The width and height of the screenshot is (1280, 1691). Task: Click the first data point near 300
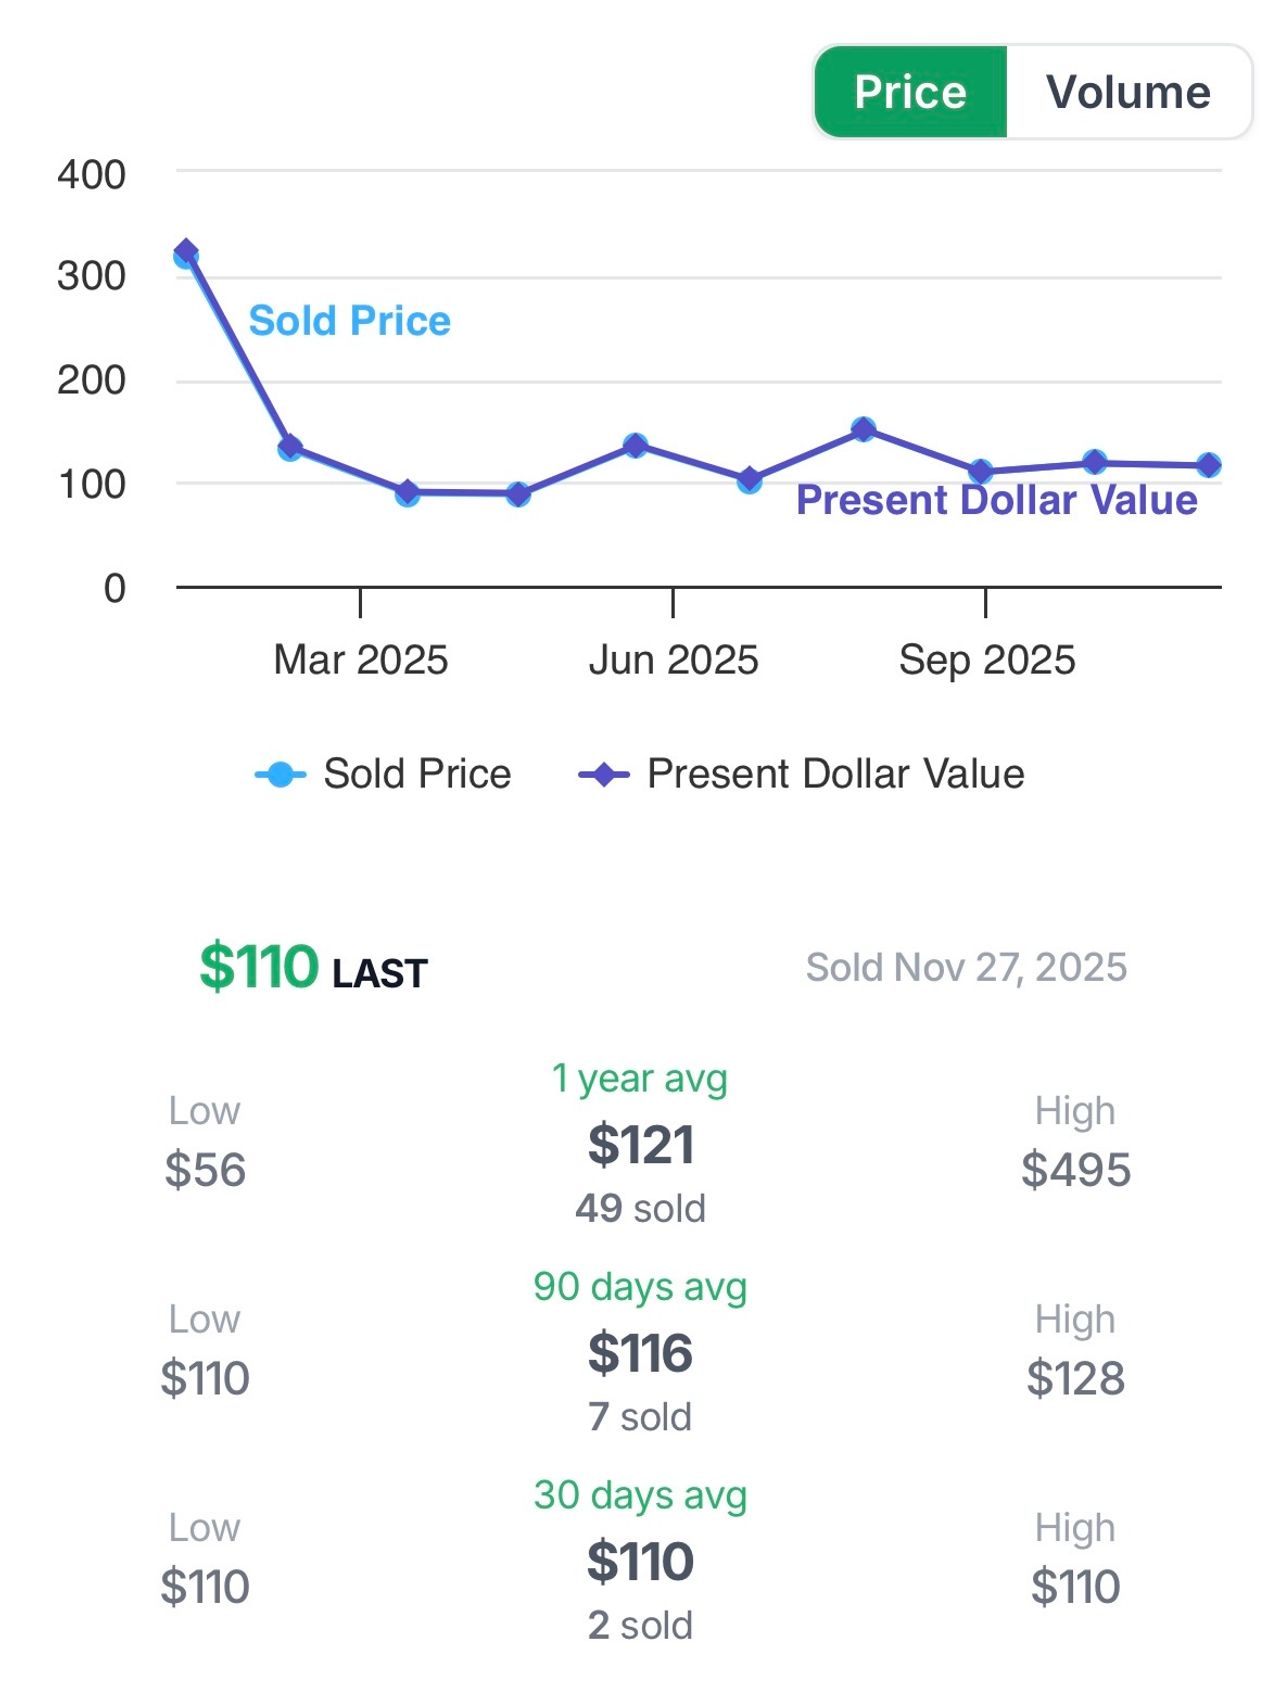click(x=186, y=253)
